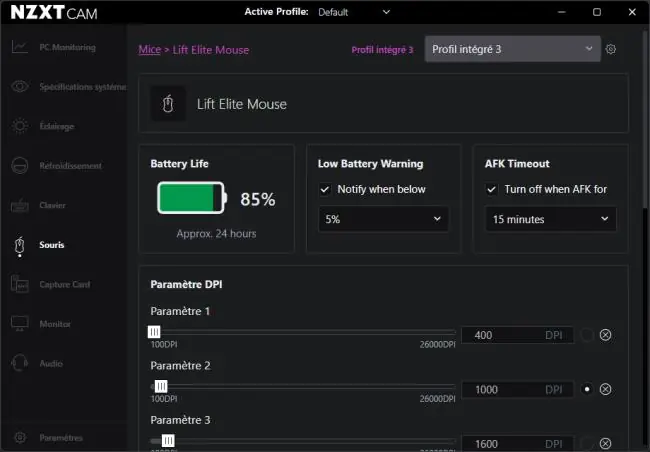
Task: Uncheck Notify when below checkbox
Action: tap(325, 190)
